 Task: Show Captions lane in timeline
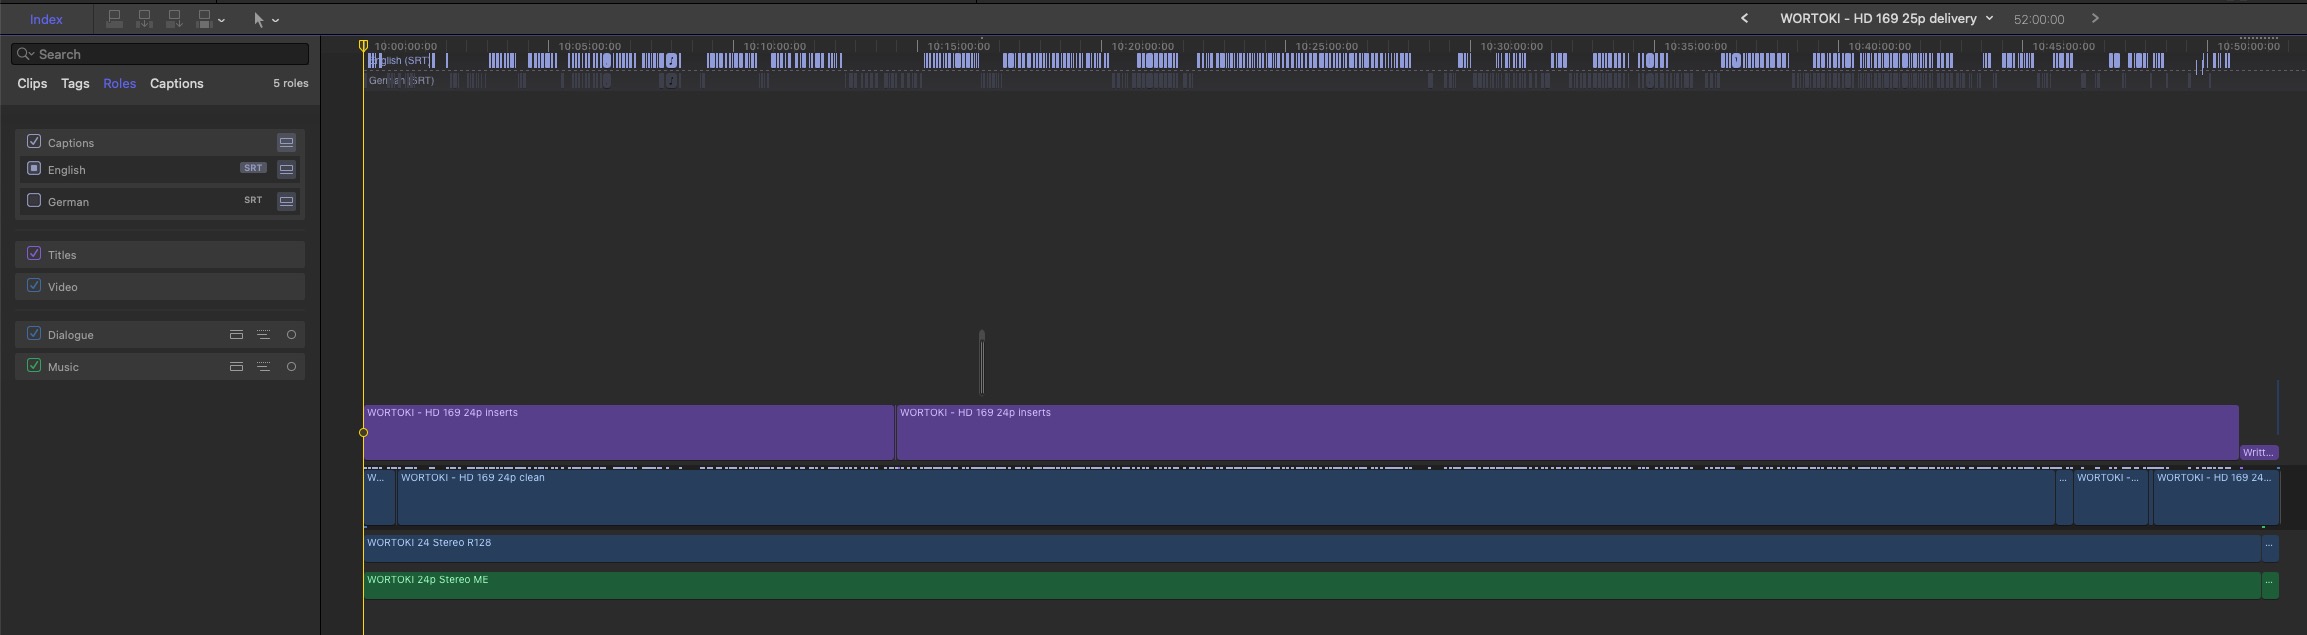point(286,142)
